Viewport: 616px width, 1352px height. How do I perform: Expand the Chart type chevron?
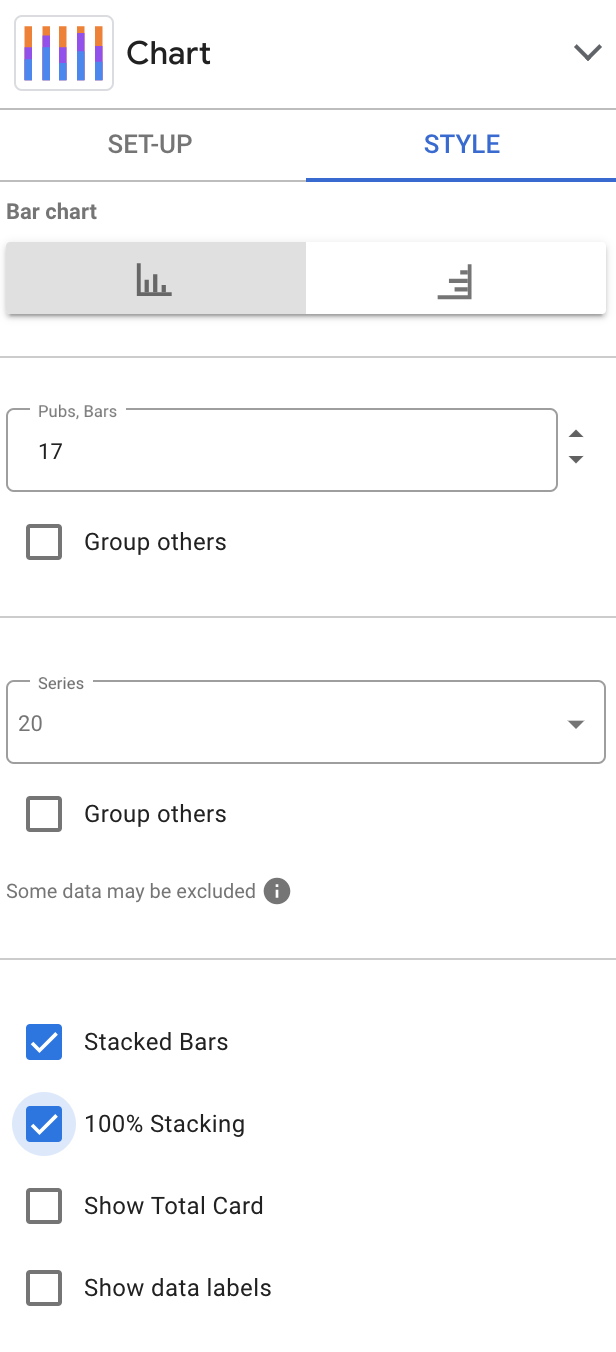587,53
